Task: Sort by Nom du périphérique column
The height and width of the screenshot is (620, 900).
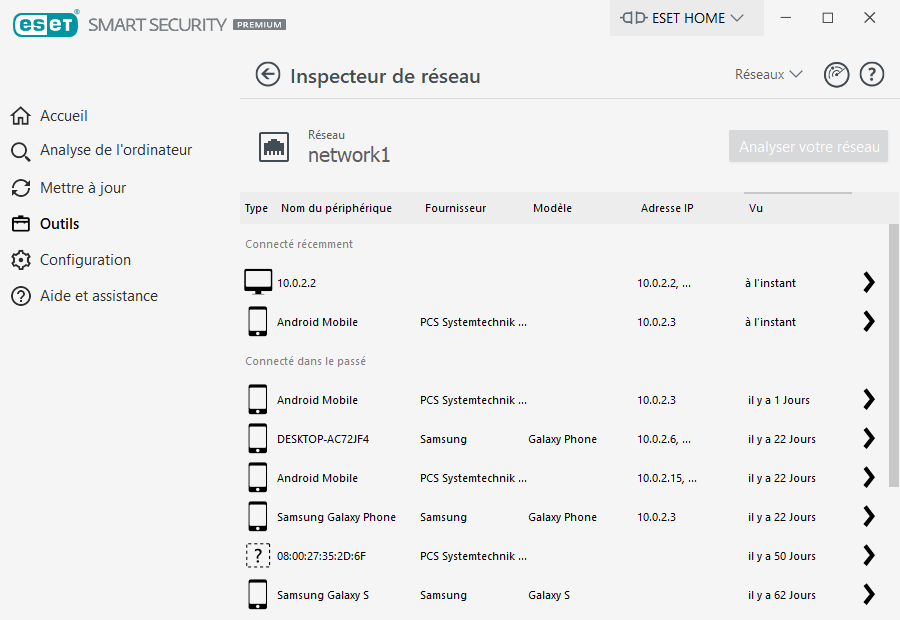Action: (x=336, y=208)
